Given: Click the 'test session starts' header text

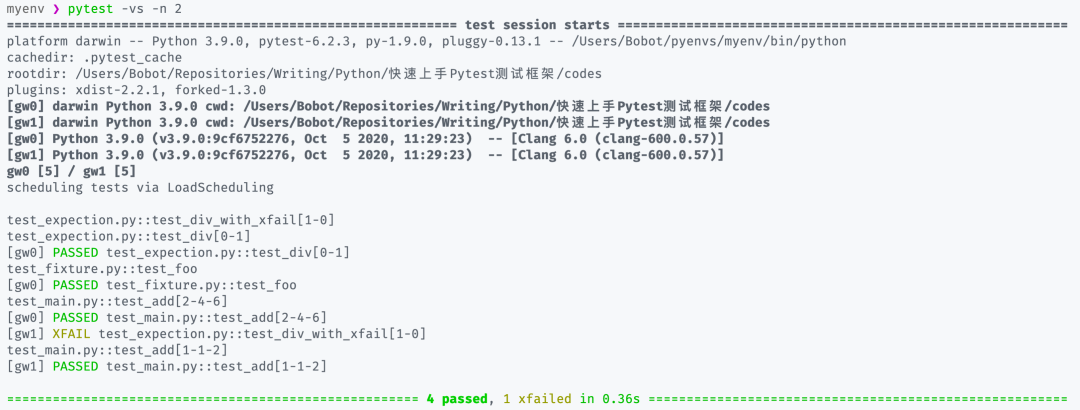Looking at the screenshot, I should coord(536,24).
